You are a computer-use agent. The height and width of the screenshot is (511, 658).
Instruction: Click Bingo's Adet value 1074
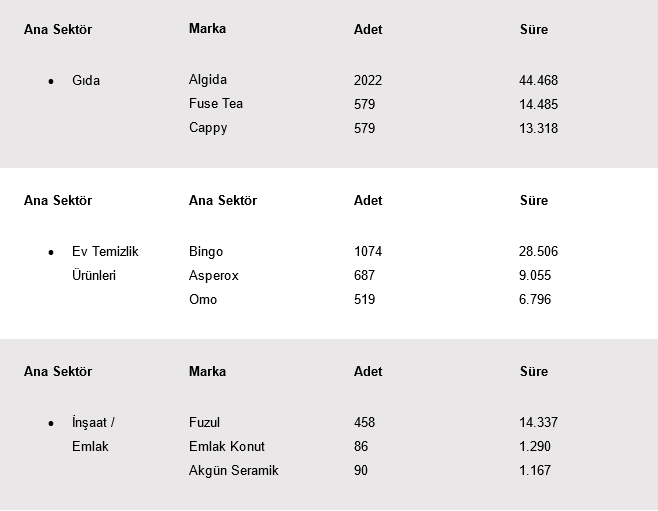(x=368, y=251)
